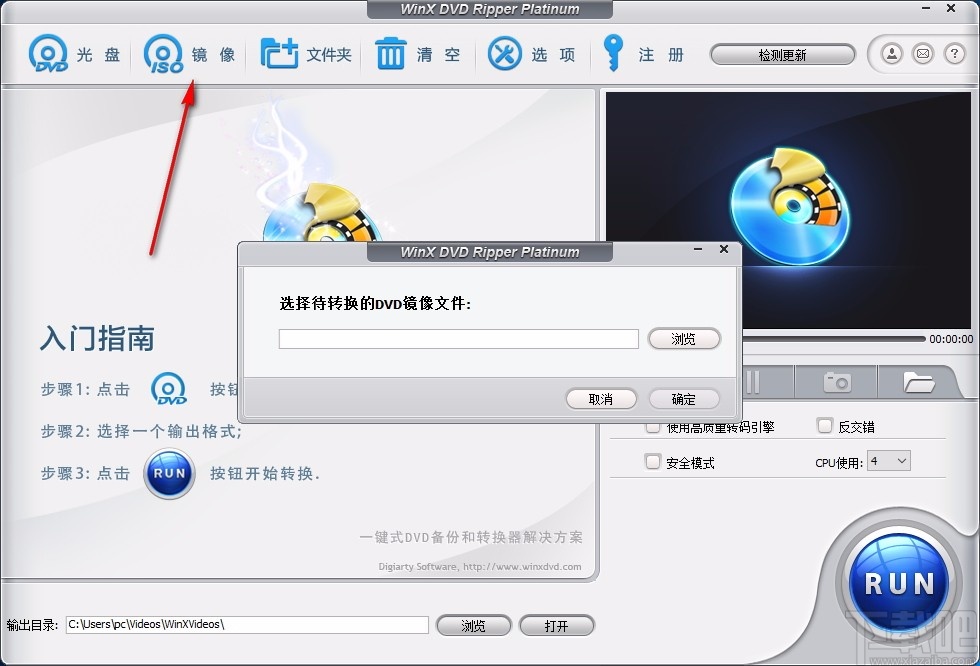Screen dimensions: 980x666
Task: Click the contact email envelope icon
Action: pos(924,54)
